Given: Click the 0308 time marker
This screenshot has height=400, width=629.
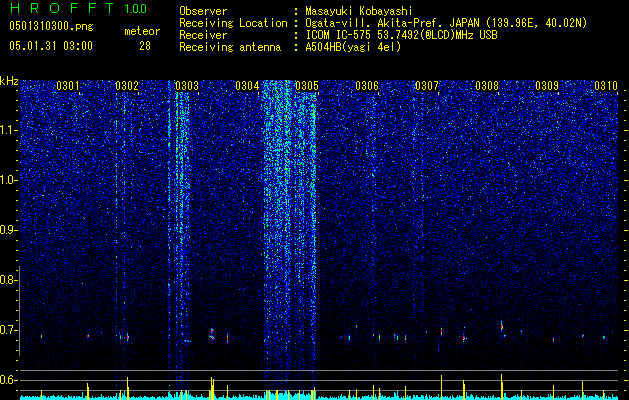Looking at the screenshot, I should [x=487, y=85].
